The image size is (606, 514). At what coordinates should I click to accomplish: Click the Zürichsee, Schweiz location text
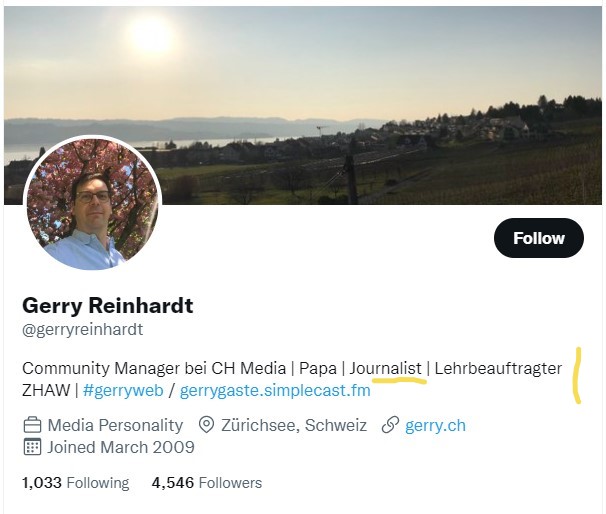tap(294, 425)
